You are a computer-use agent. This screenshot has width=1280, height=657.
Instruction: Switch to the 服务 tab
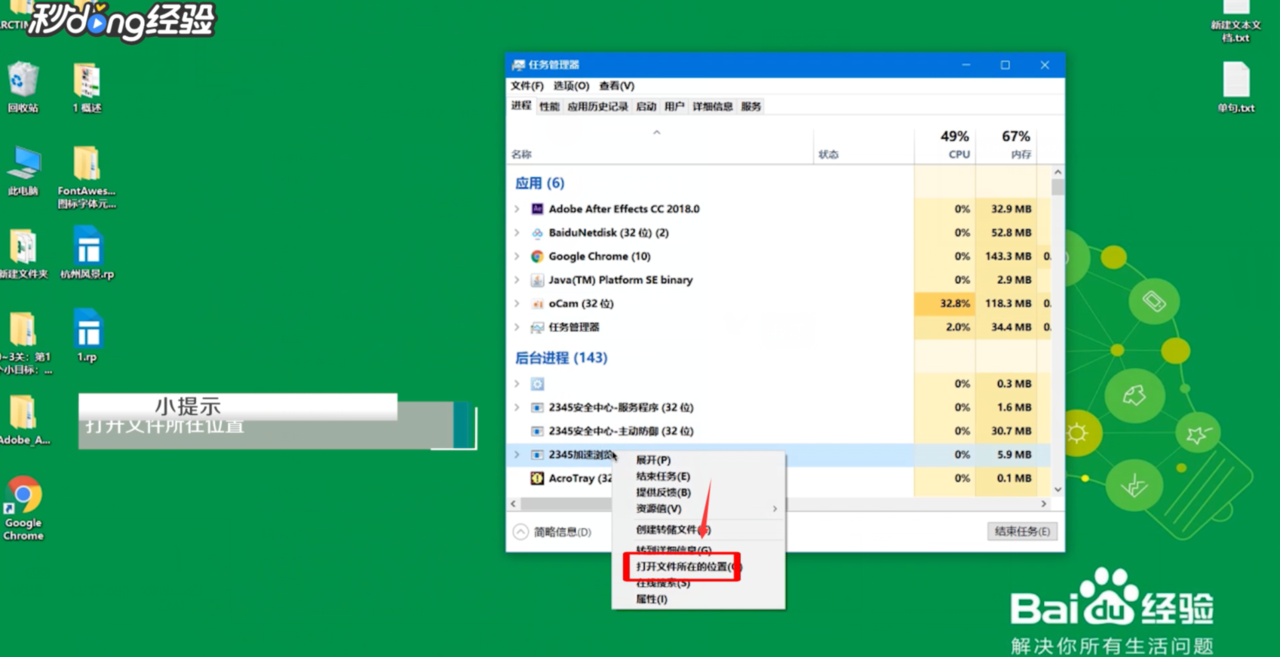tap(751, 106)
